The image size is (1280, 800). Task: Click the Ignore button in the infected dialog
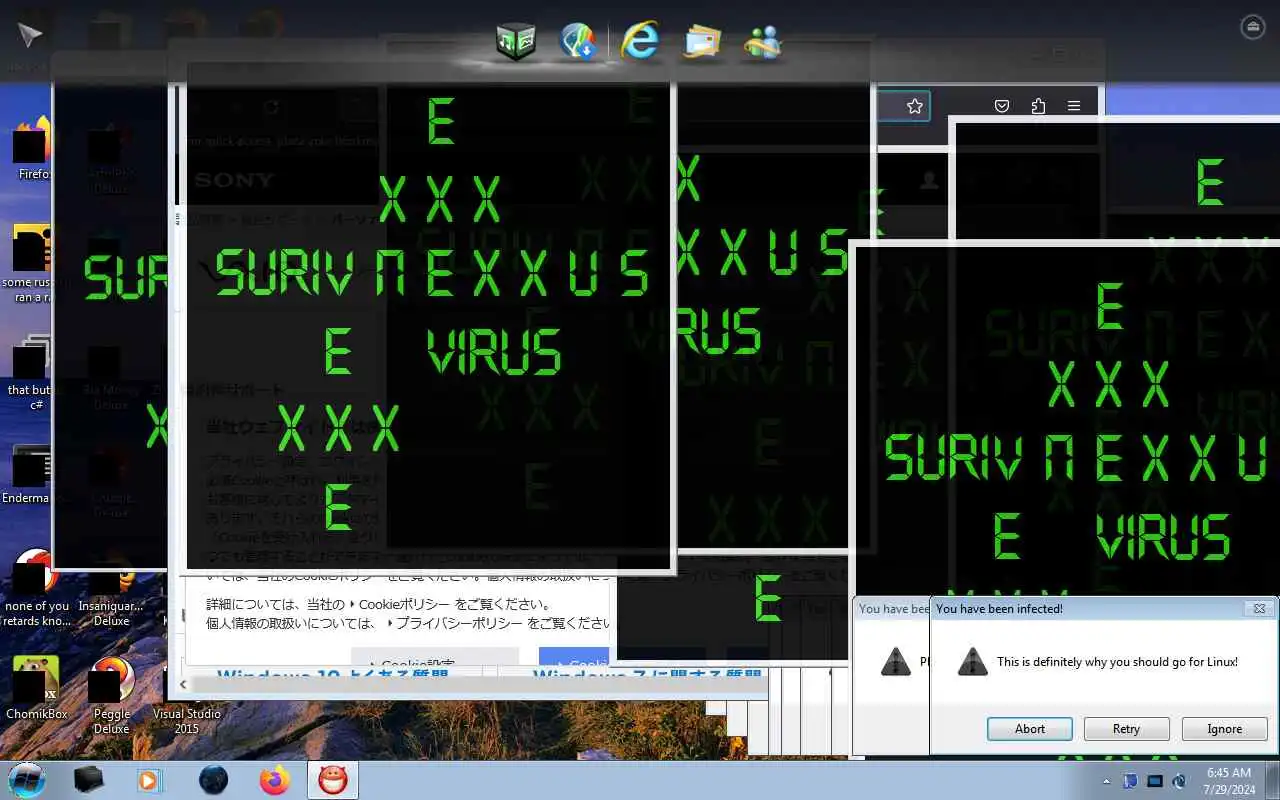pyautogui.click(x=1224, y=729)
